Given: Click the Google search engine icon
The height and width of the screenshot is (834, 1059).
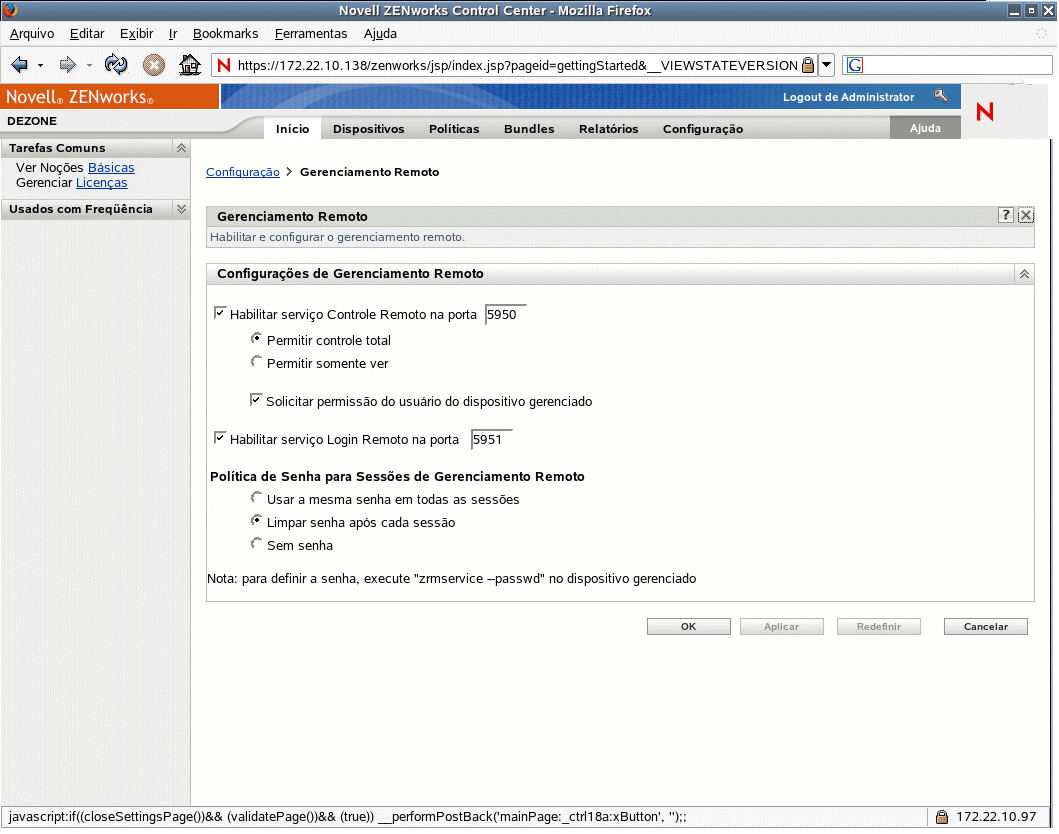Looking at the screenshot, I should pos(855,66).
